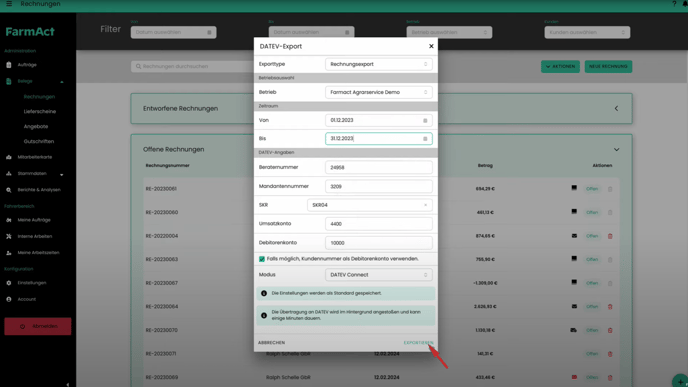Image resolution: width=688 pixels, height=387 pixels.
Task: Open the Betrieb auswählen filter dropdown
Action: [449, 32]
